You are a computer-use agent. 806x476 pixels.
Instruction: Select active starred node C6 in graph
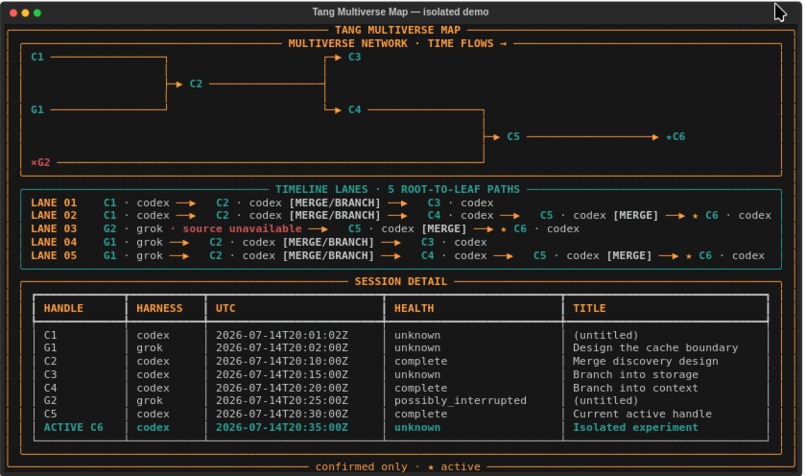675,137
